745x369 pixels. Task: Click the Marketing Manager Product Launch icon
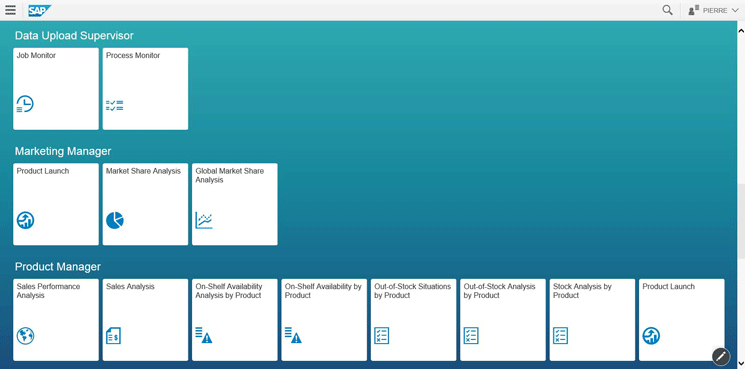tap(25, 220)
